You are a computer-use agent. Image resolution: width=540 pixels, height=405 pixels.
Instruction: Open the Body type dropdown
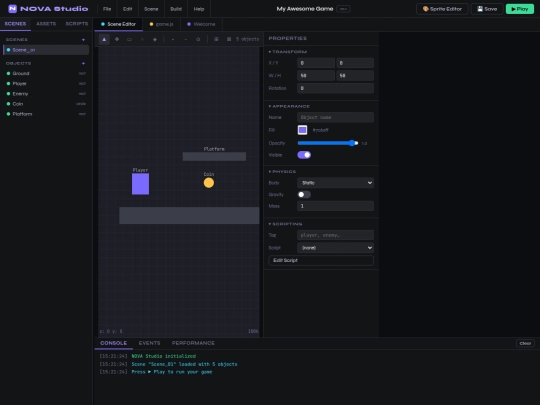pos(335,183)
